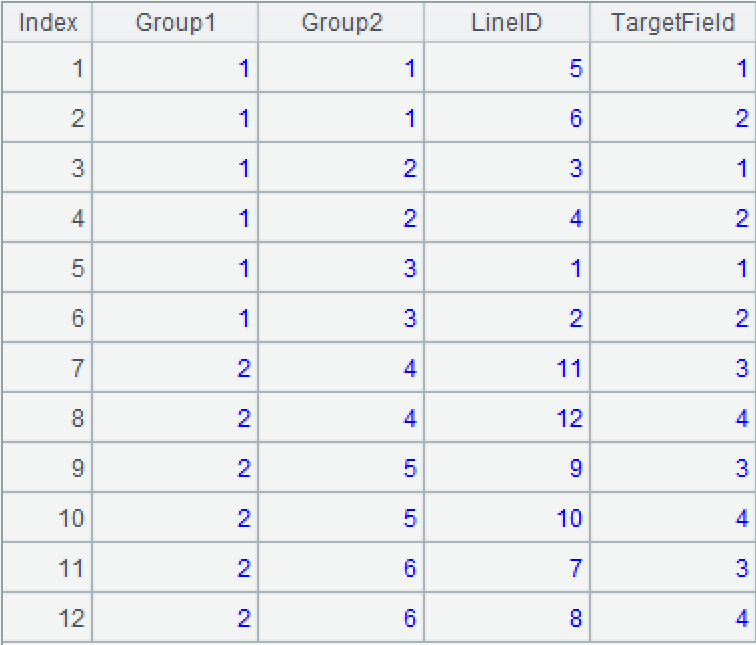Click row index 10 cell
This screenshot has height=645, width=756.
(x=48, y=518)
